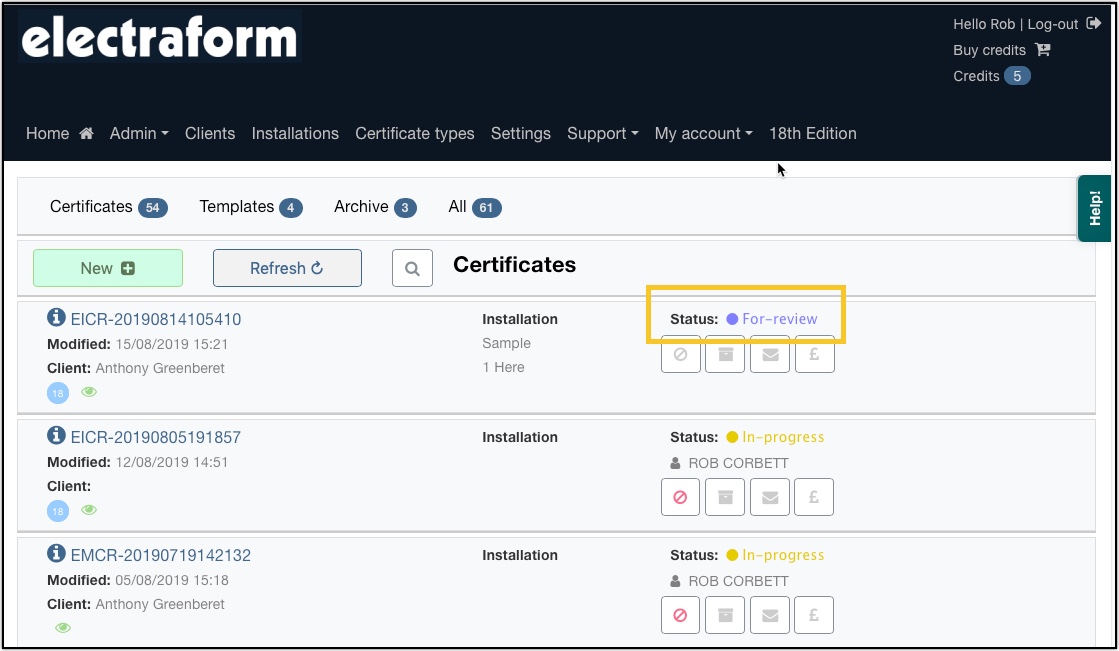Viewport: 1119px width, 651px height.
Task: Click the Refresh button
Action: 287,268
